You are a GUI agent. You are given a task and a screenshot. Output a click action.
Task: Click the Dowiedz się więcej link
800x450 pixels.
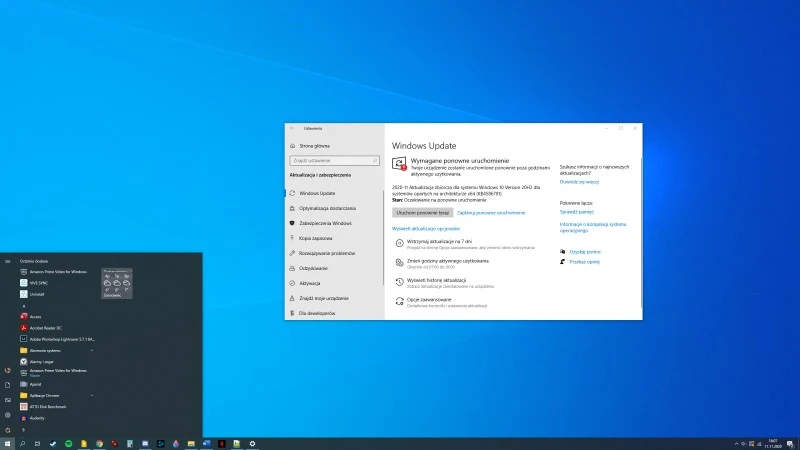[579, 182]
